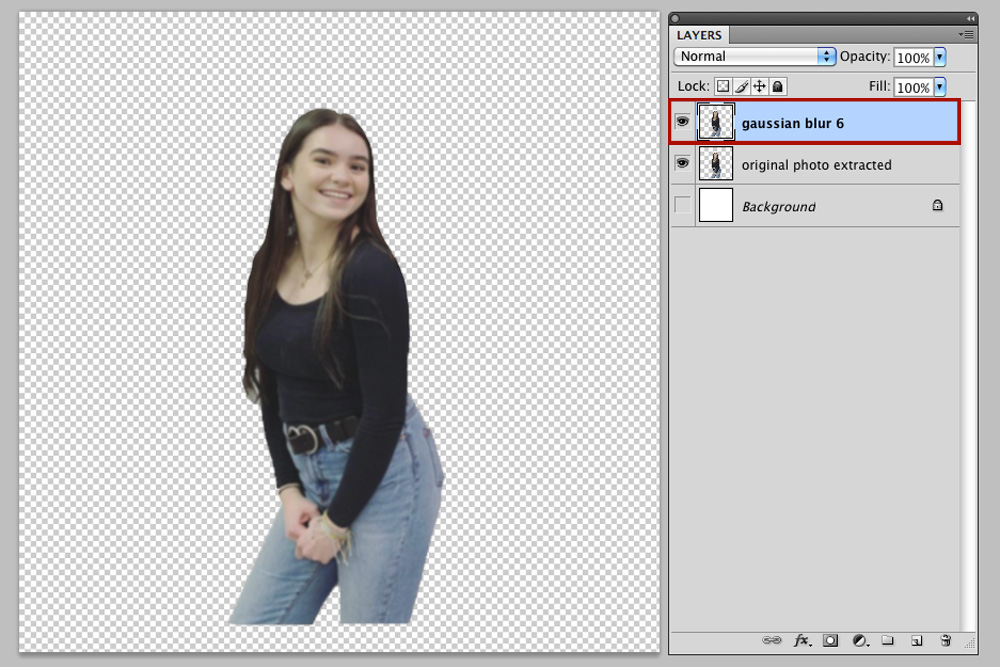Hide the gaussian blur 6 layer
The height and width of the screenshot is (667, 1000).
click(682, 121)
